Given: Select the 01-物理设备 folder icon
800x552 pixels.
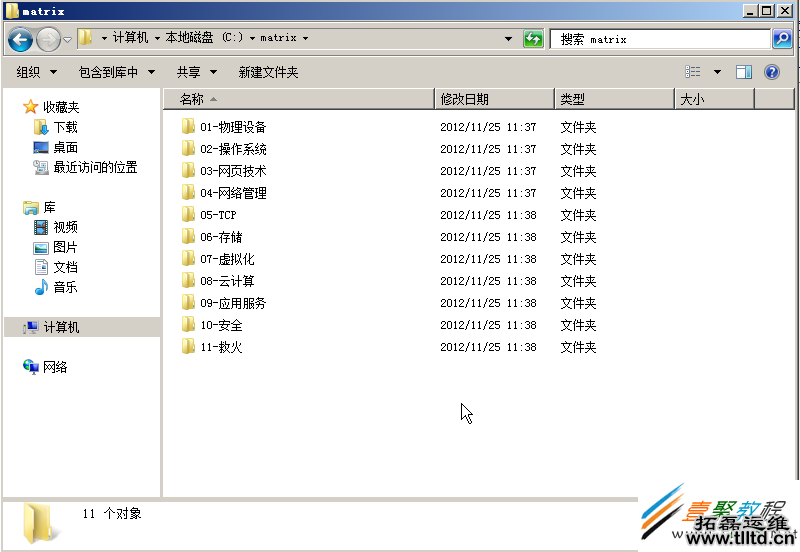Looking at the screenshot, I should click(188, 127).
